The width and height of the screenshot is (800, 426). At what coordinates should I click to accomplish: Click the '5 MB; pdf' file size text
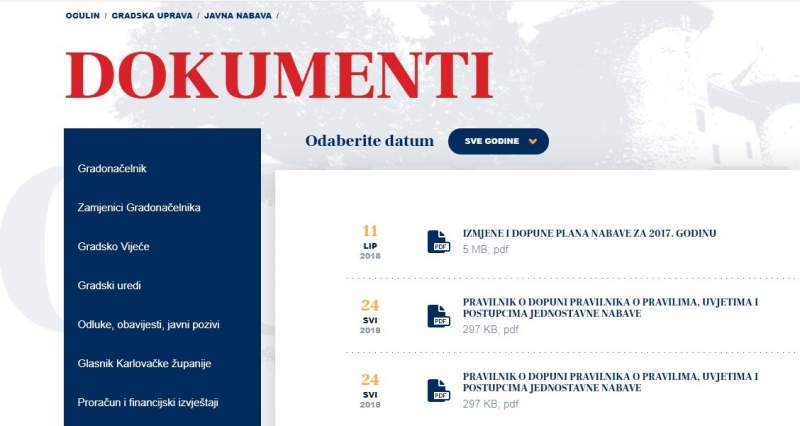pyautogui.click(x=486, y=249)
